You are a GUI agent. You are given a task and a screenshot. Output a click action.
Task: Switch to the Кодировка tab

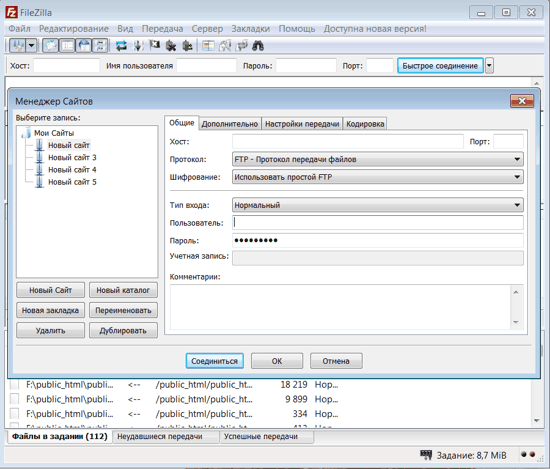coord(365,124)
